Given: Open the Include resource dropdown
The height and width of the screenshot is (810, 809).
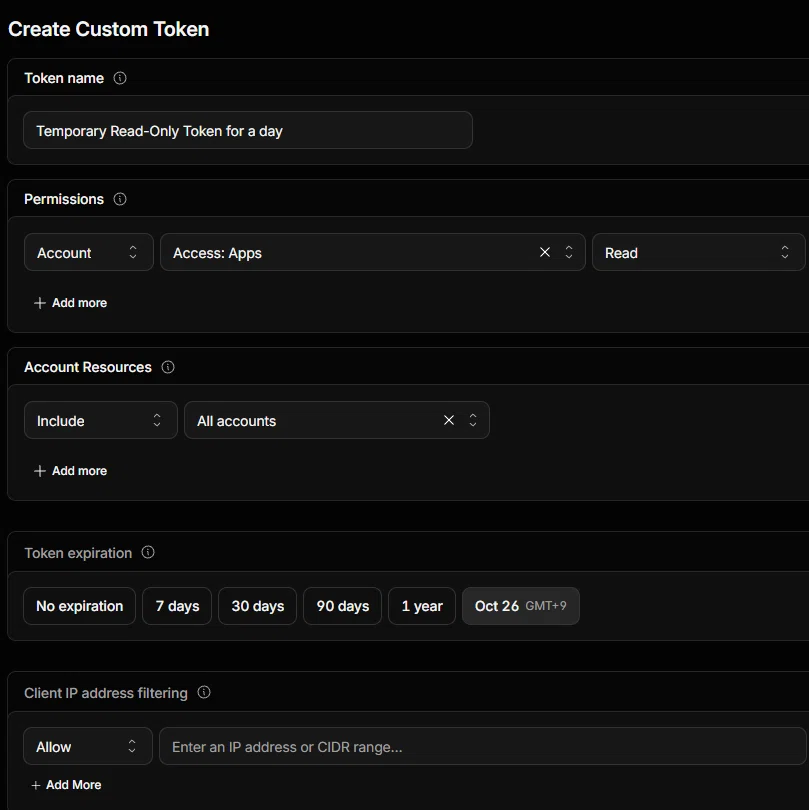Looking at the screenshot, I should click(101, 420).
